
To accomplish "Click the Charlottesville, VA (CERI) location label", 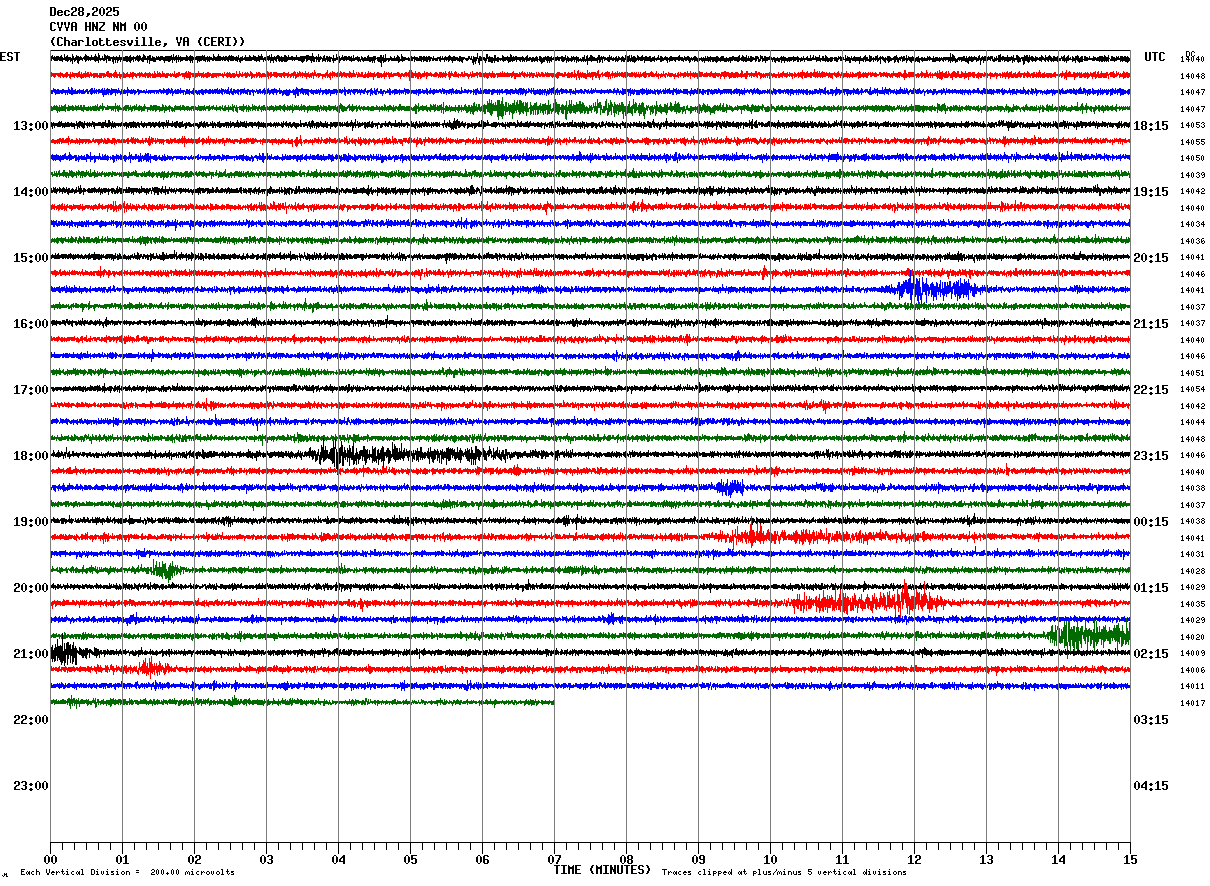I will (x=147, y=42).
